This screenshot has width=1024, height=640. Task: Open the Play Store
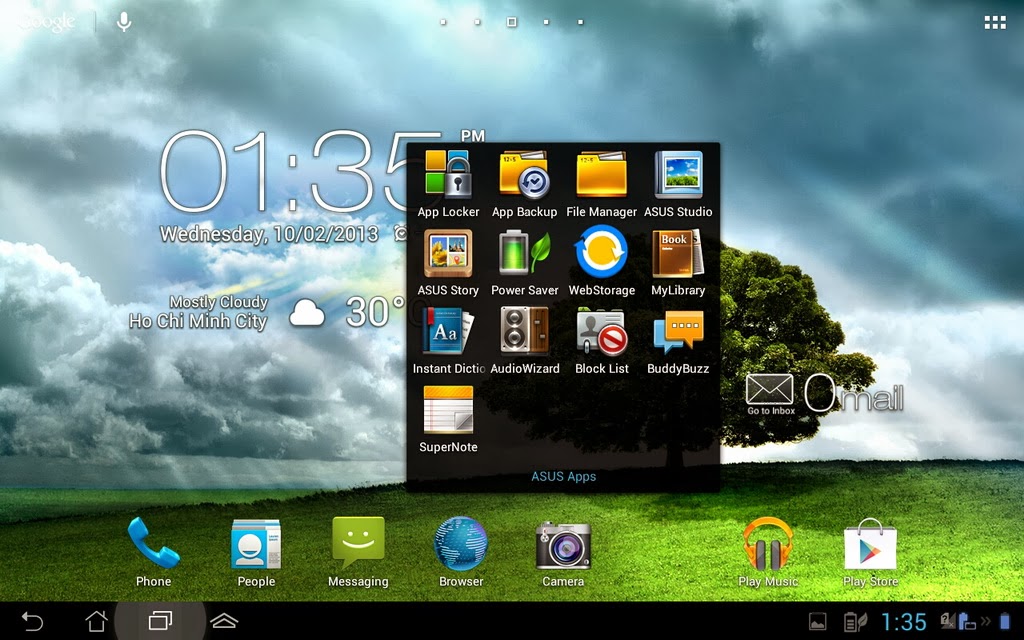click(871, 543)
